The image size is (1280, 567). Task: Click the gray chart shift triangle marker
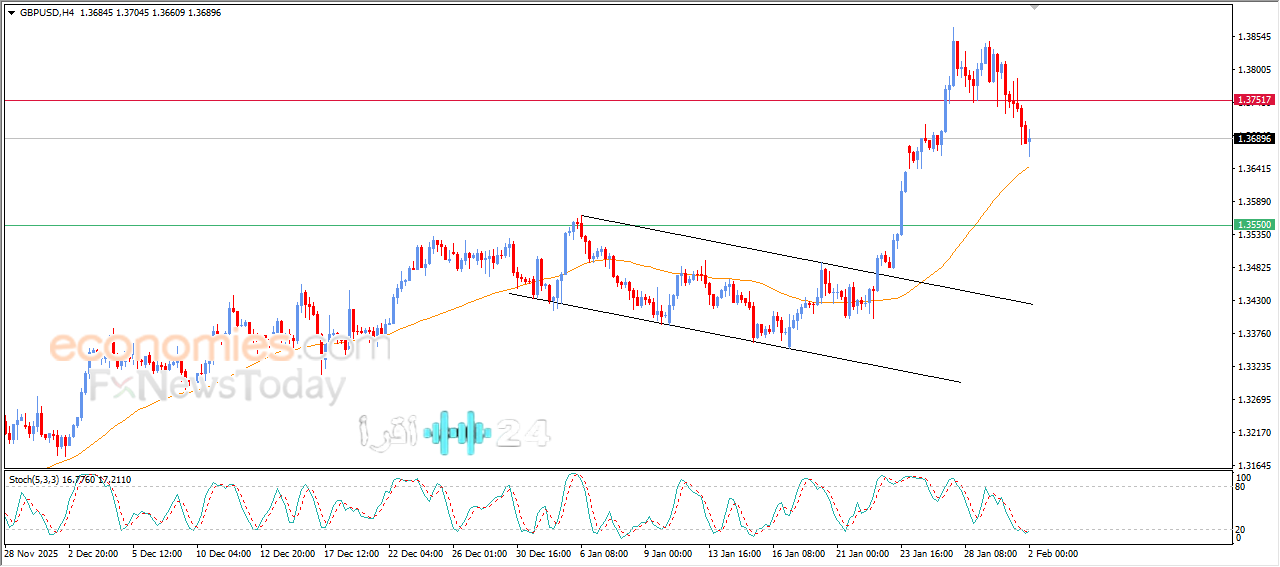1034,7
